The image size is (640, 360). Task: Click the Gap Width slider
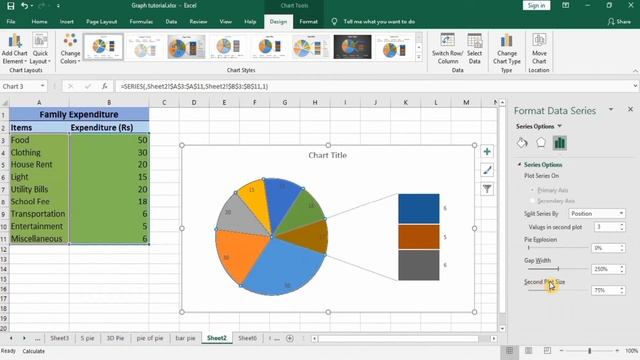558,269
